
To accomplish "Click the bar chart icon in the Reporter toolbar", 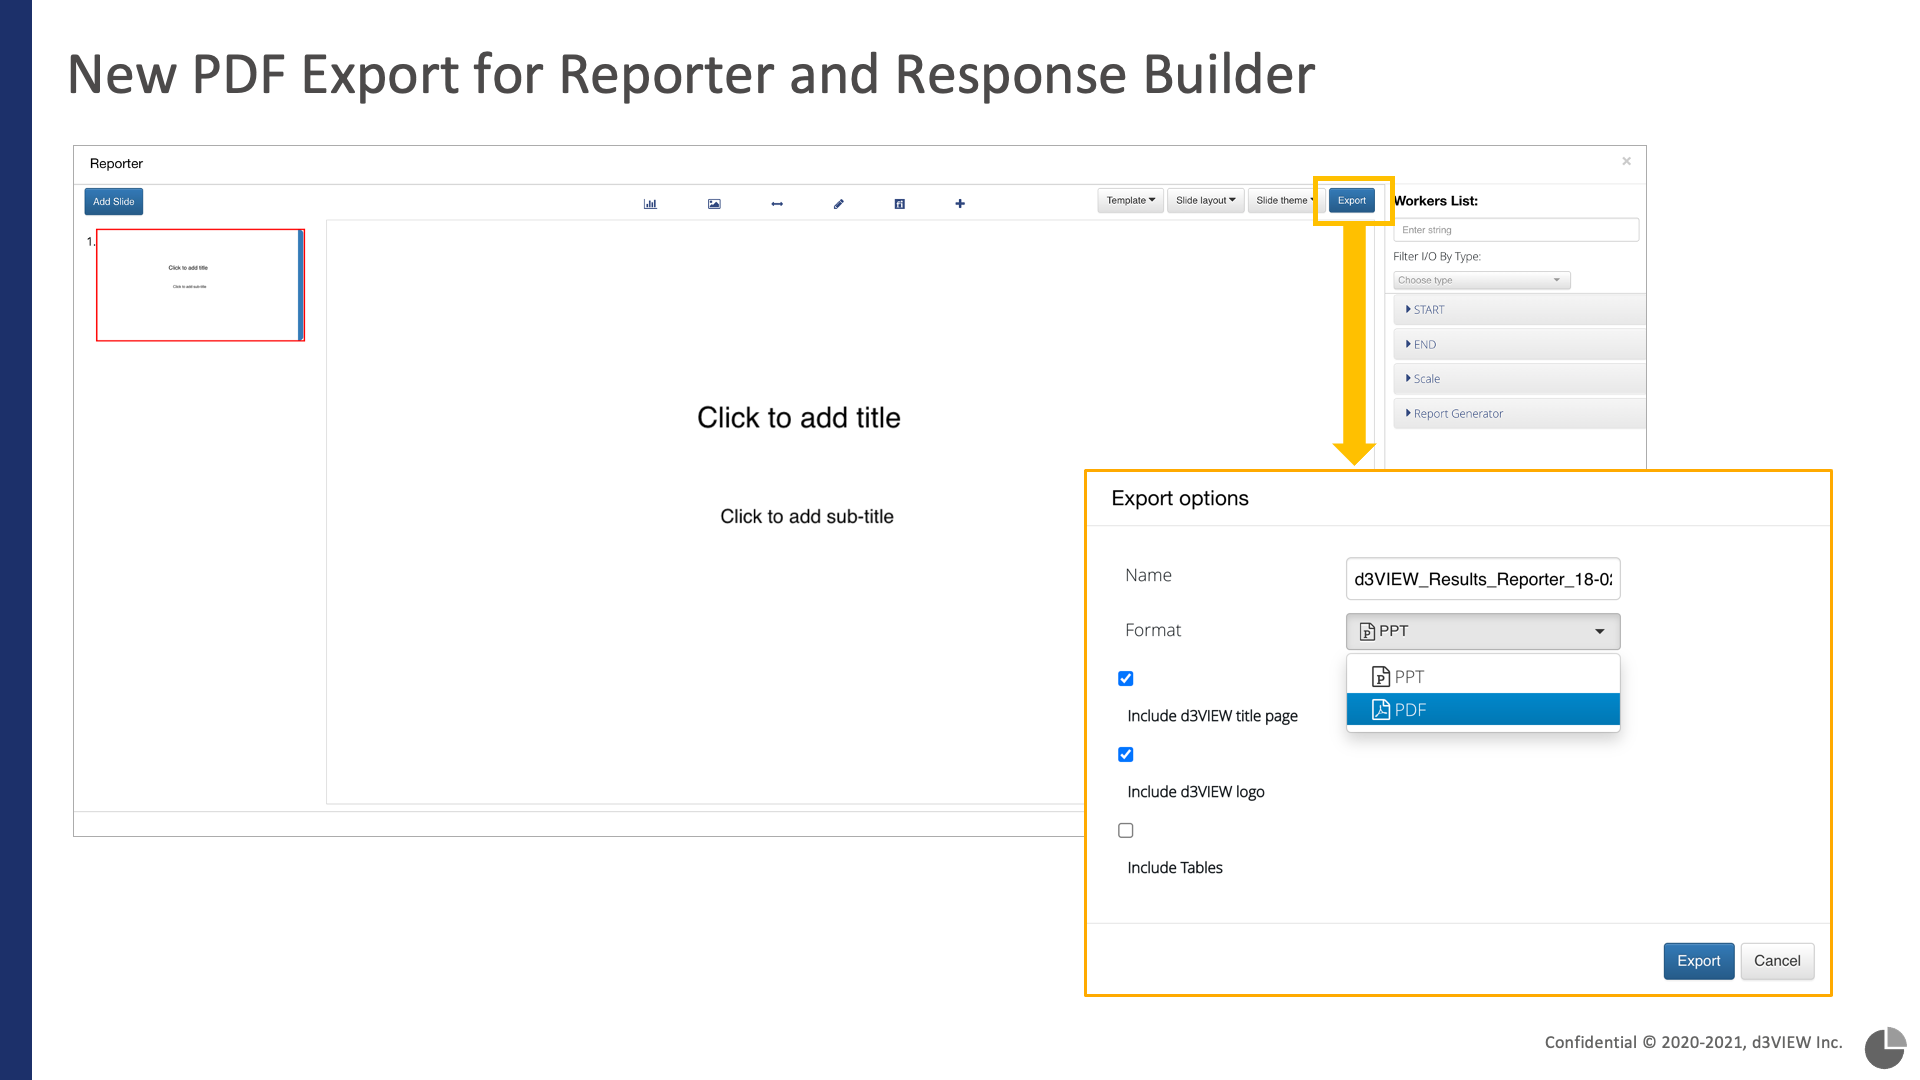I will (650, 204).
